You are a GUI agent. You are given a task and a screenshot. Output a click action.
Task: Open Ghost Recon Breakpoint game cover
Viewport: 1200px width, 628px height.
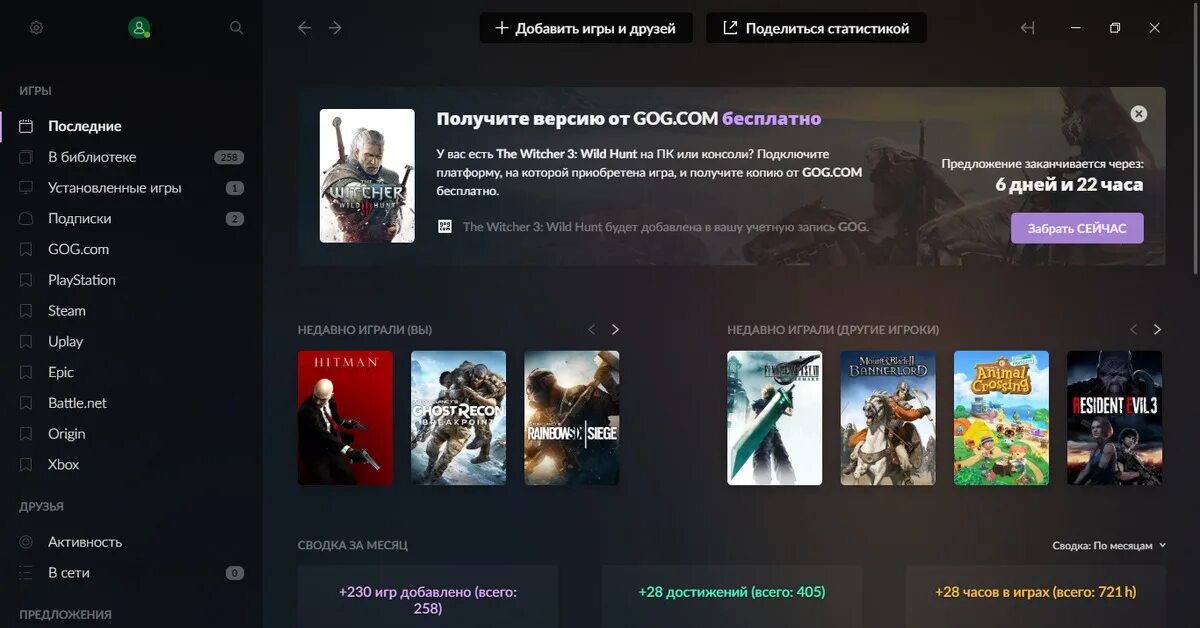[458, 418]
